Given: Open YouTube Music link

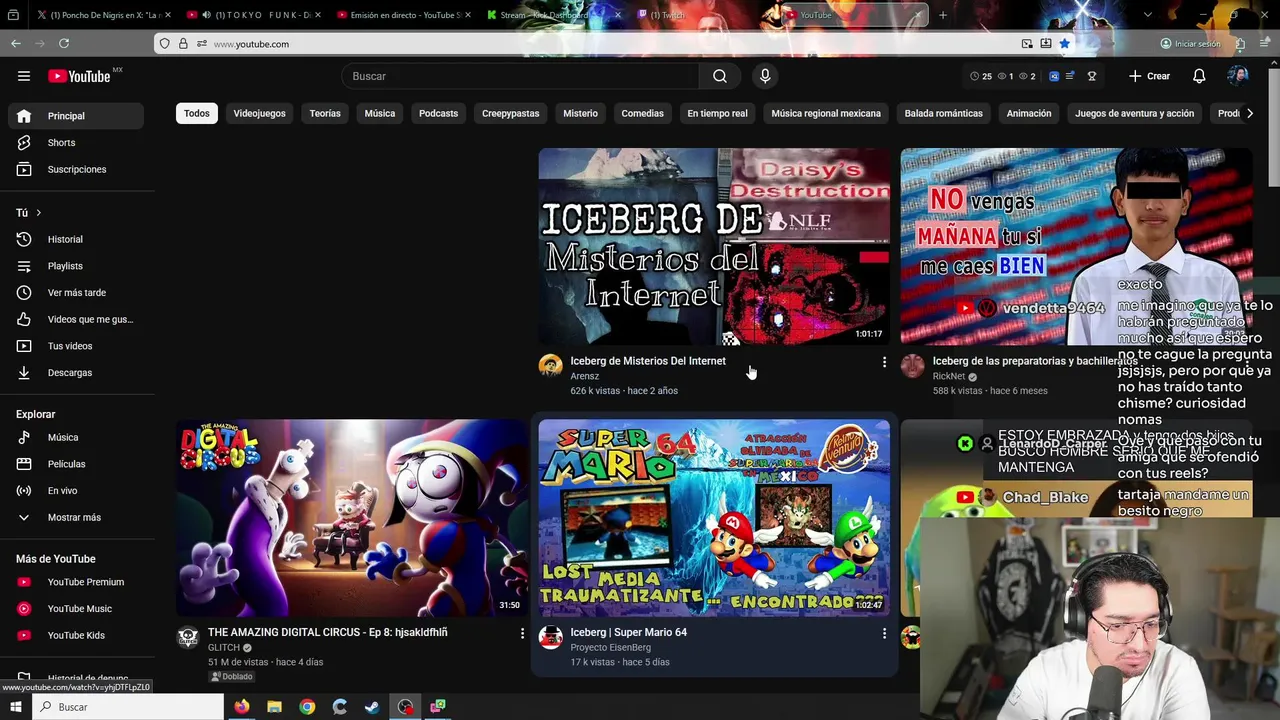Looking at the screenshot, I should click(x=76, y=609).
